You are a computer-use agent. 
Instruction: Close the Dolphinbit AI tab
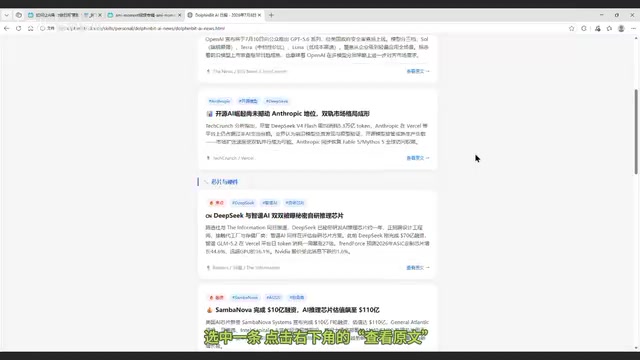(260, 15)
